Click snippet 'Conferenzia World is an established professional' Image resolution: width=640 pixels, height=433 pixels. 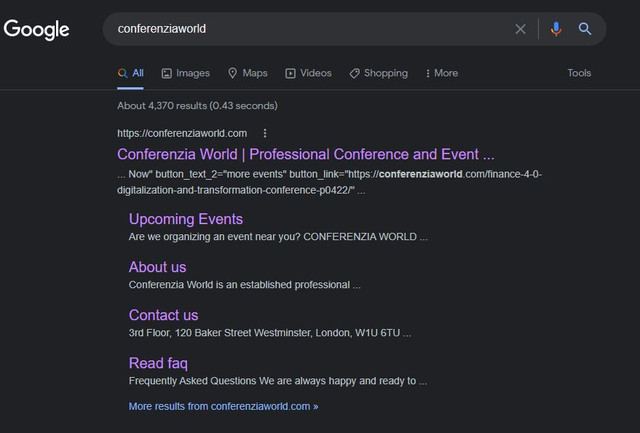tap(244, 285)
